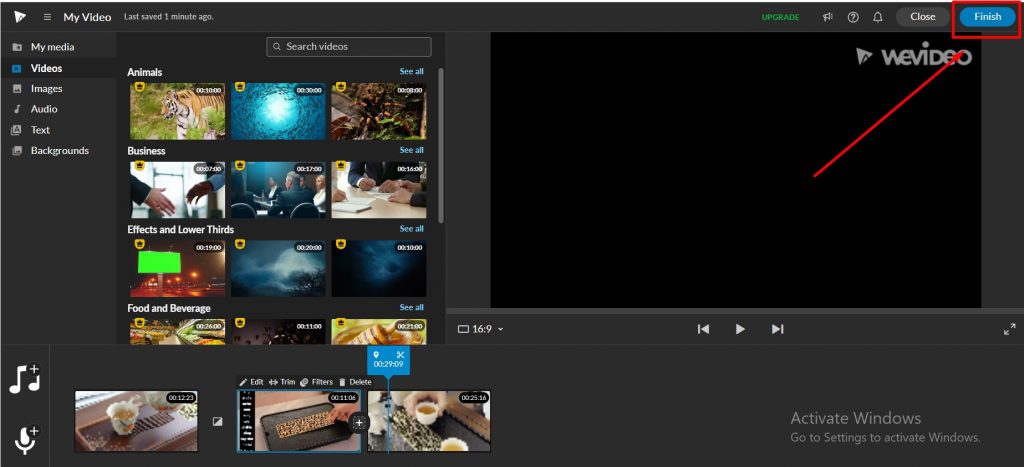Select the tiger video thumbnail
Image resolution: width=1024 pixels, height=467 pixels.
(178, 111)
